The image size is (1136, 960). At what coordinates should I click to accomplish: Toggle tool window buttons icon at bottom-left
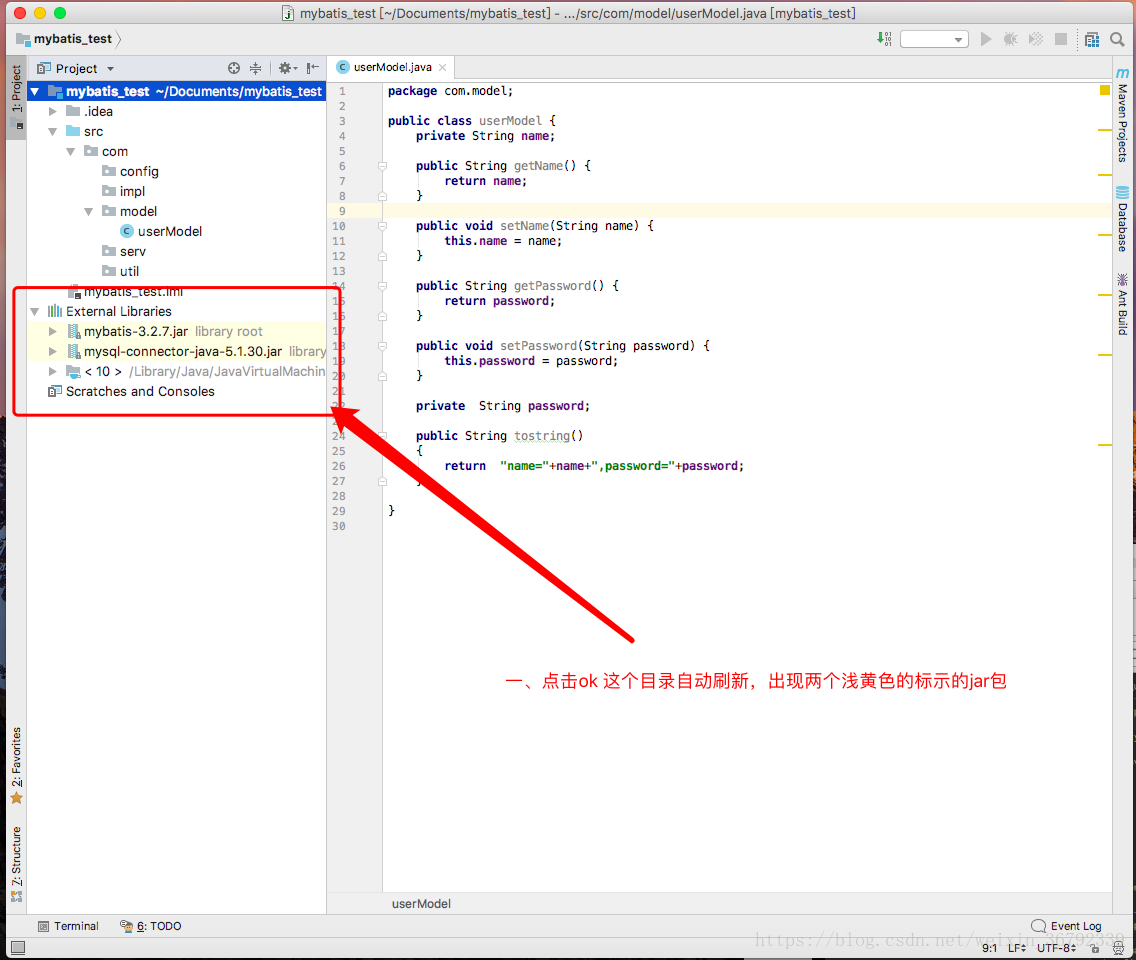pos(18,948)
